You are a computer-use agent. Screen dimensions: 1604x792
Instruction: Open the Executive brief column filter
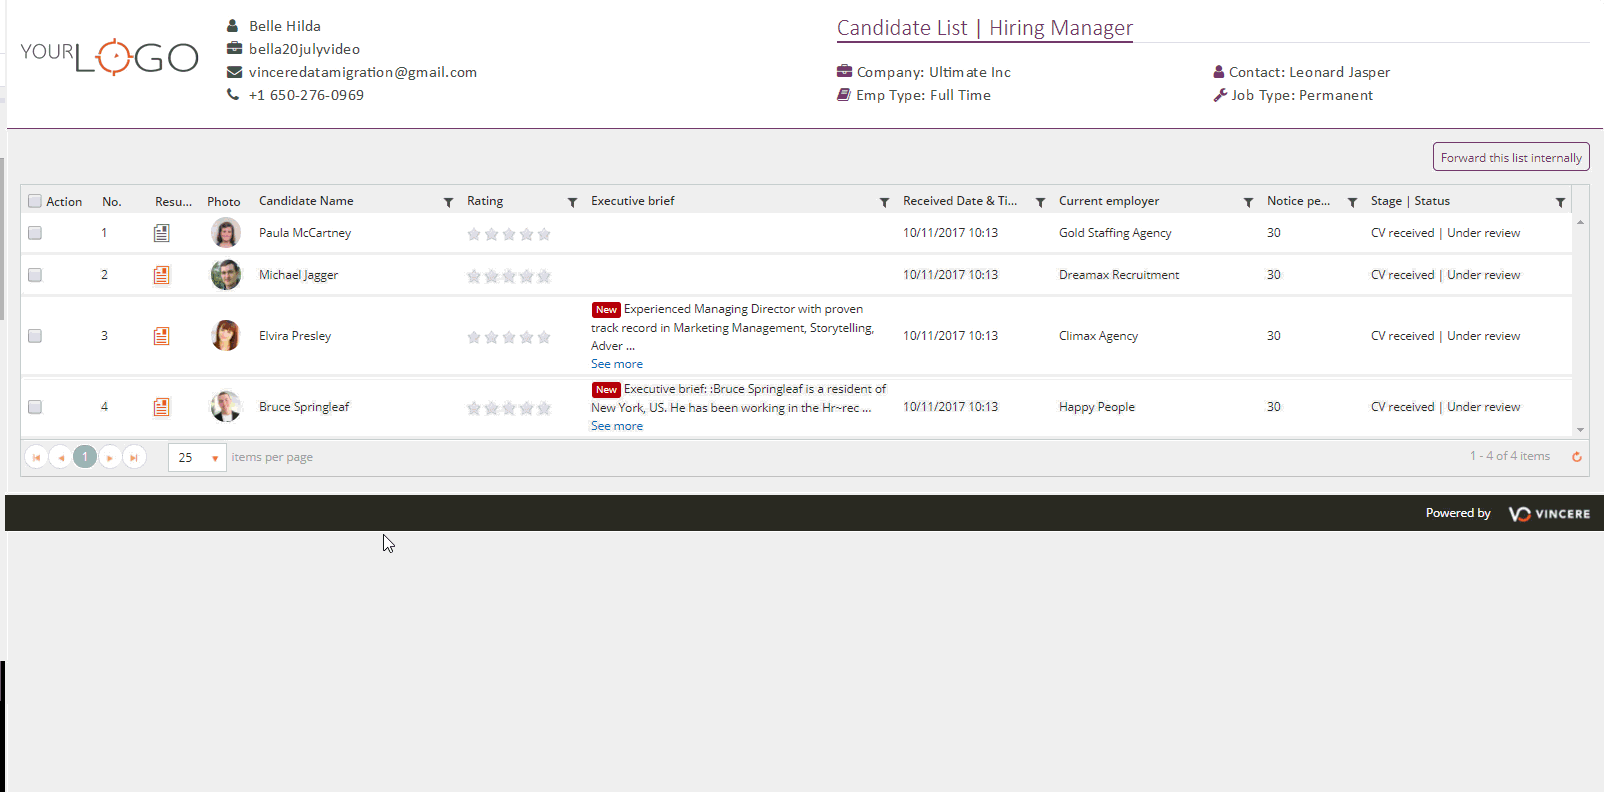coord(884,202)
